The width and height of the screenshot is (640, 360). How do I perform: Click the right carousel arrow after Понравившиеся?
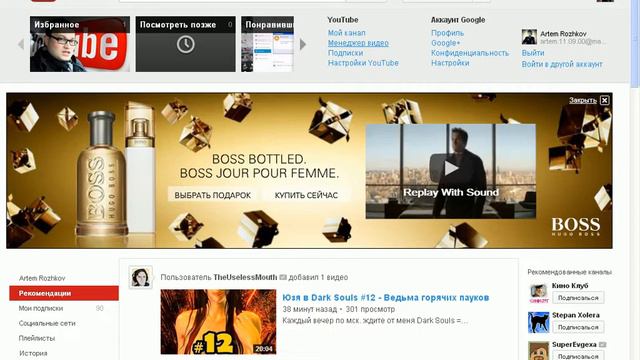[x=303, y=44]
